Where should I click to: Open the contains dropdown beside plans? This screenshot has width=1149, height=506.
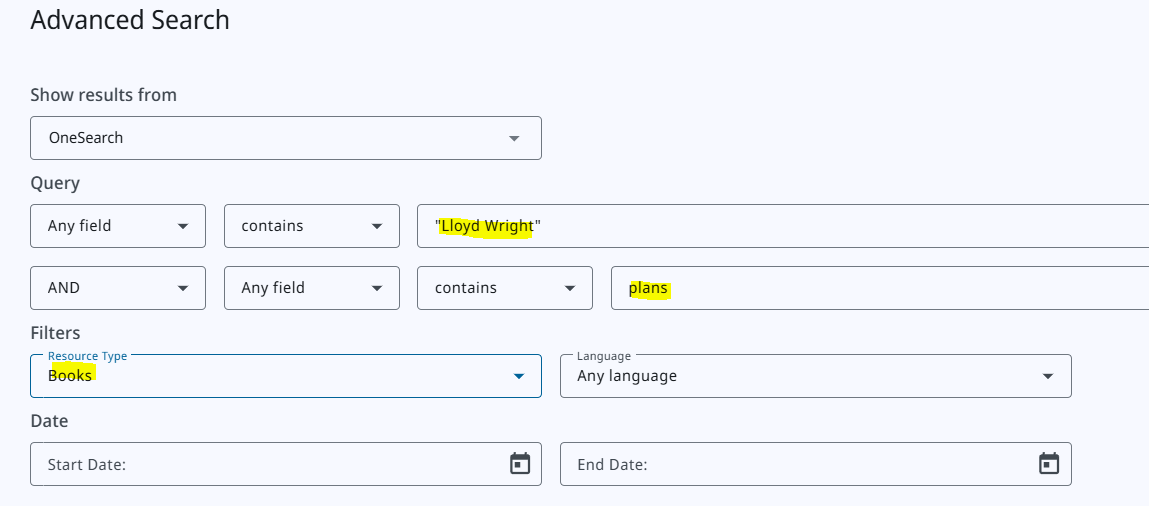[505, 288]
